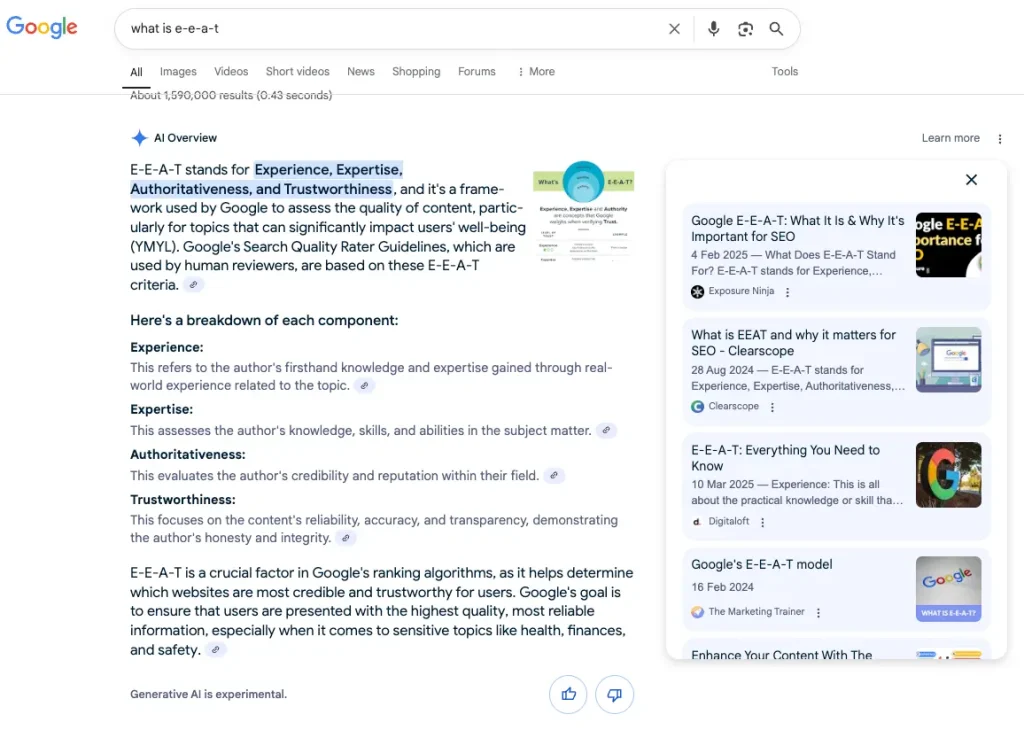Click the 'About 1,590,000 results' count
1024x730 pixels.
pos(231,95)
